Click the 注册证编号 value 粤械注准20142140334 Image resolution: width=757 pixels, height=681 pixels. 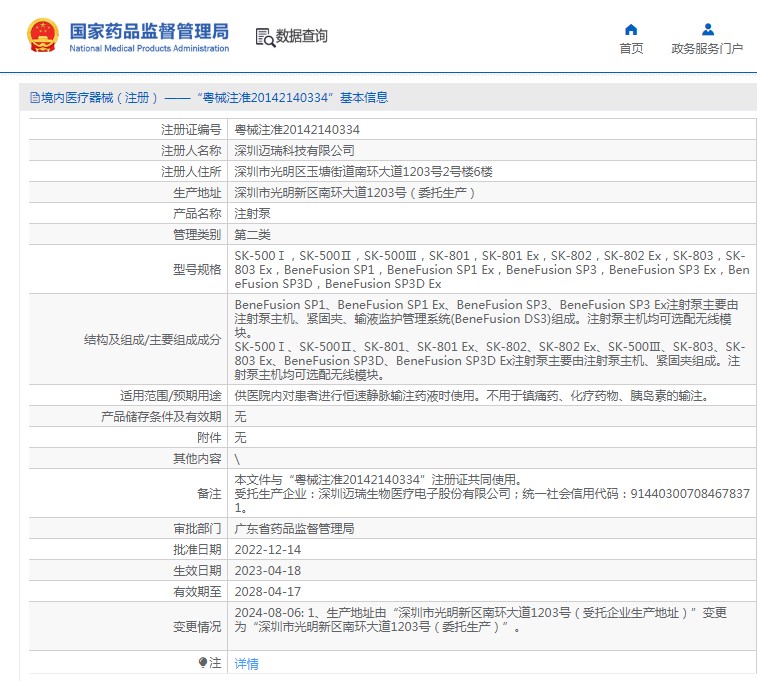297,130
